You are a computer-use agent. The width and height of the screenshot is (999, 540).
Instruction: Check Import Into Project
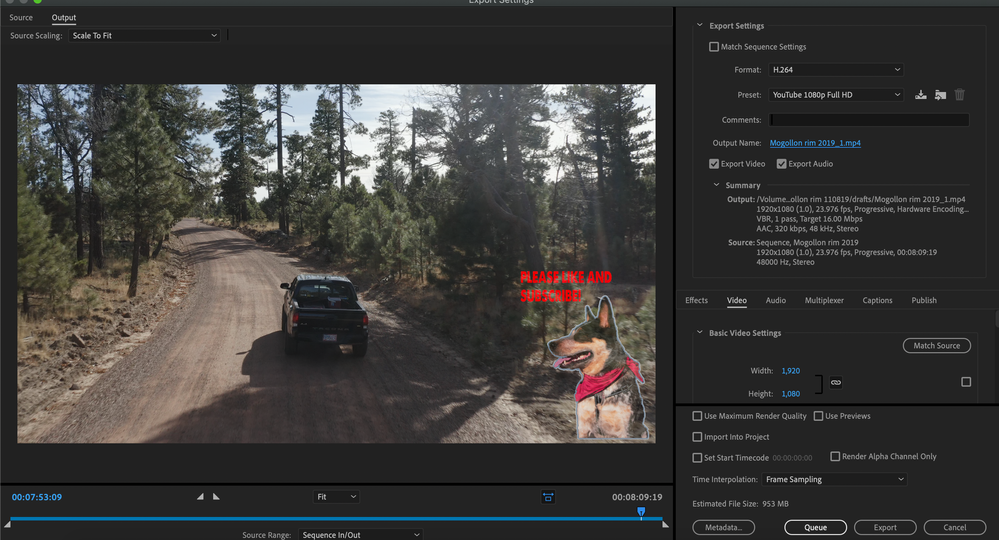697,437
